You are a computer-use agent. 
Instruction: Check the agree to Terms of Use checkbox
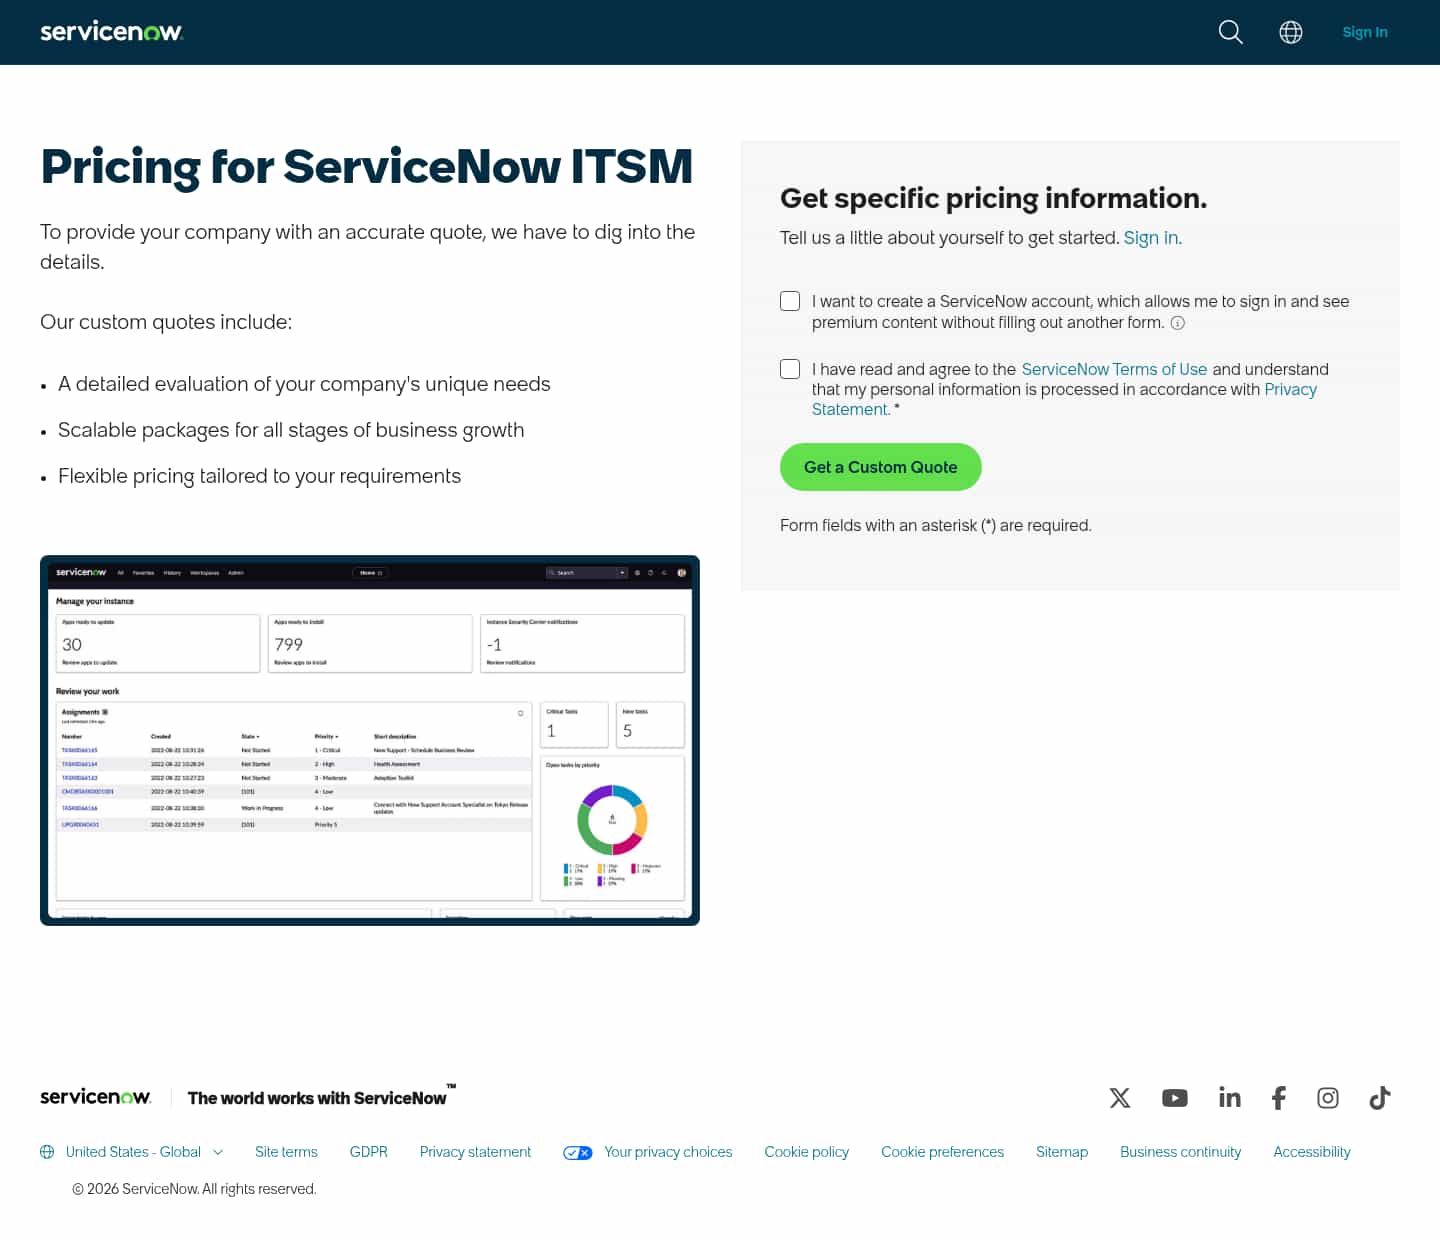click(x=790, y=369)
